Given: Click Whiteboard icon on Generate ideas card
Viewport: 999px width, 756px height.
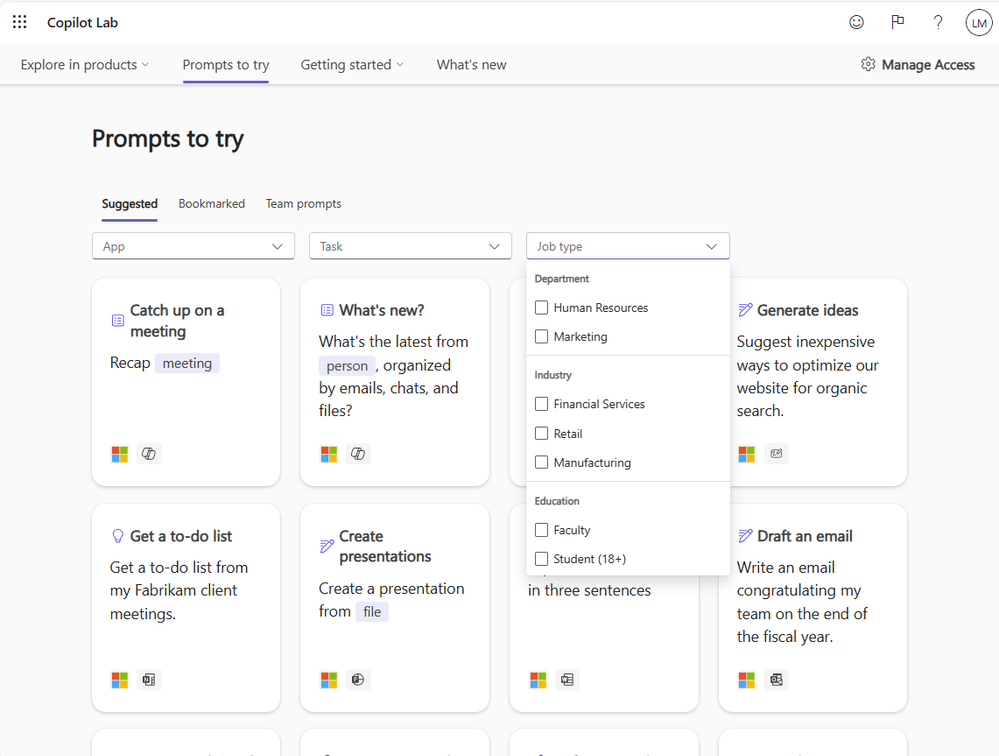Looking at the screenshot, I should click(776, 454).
